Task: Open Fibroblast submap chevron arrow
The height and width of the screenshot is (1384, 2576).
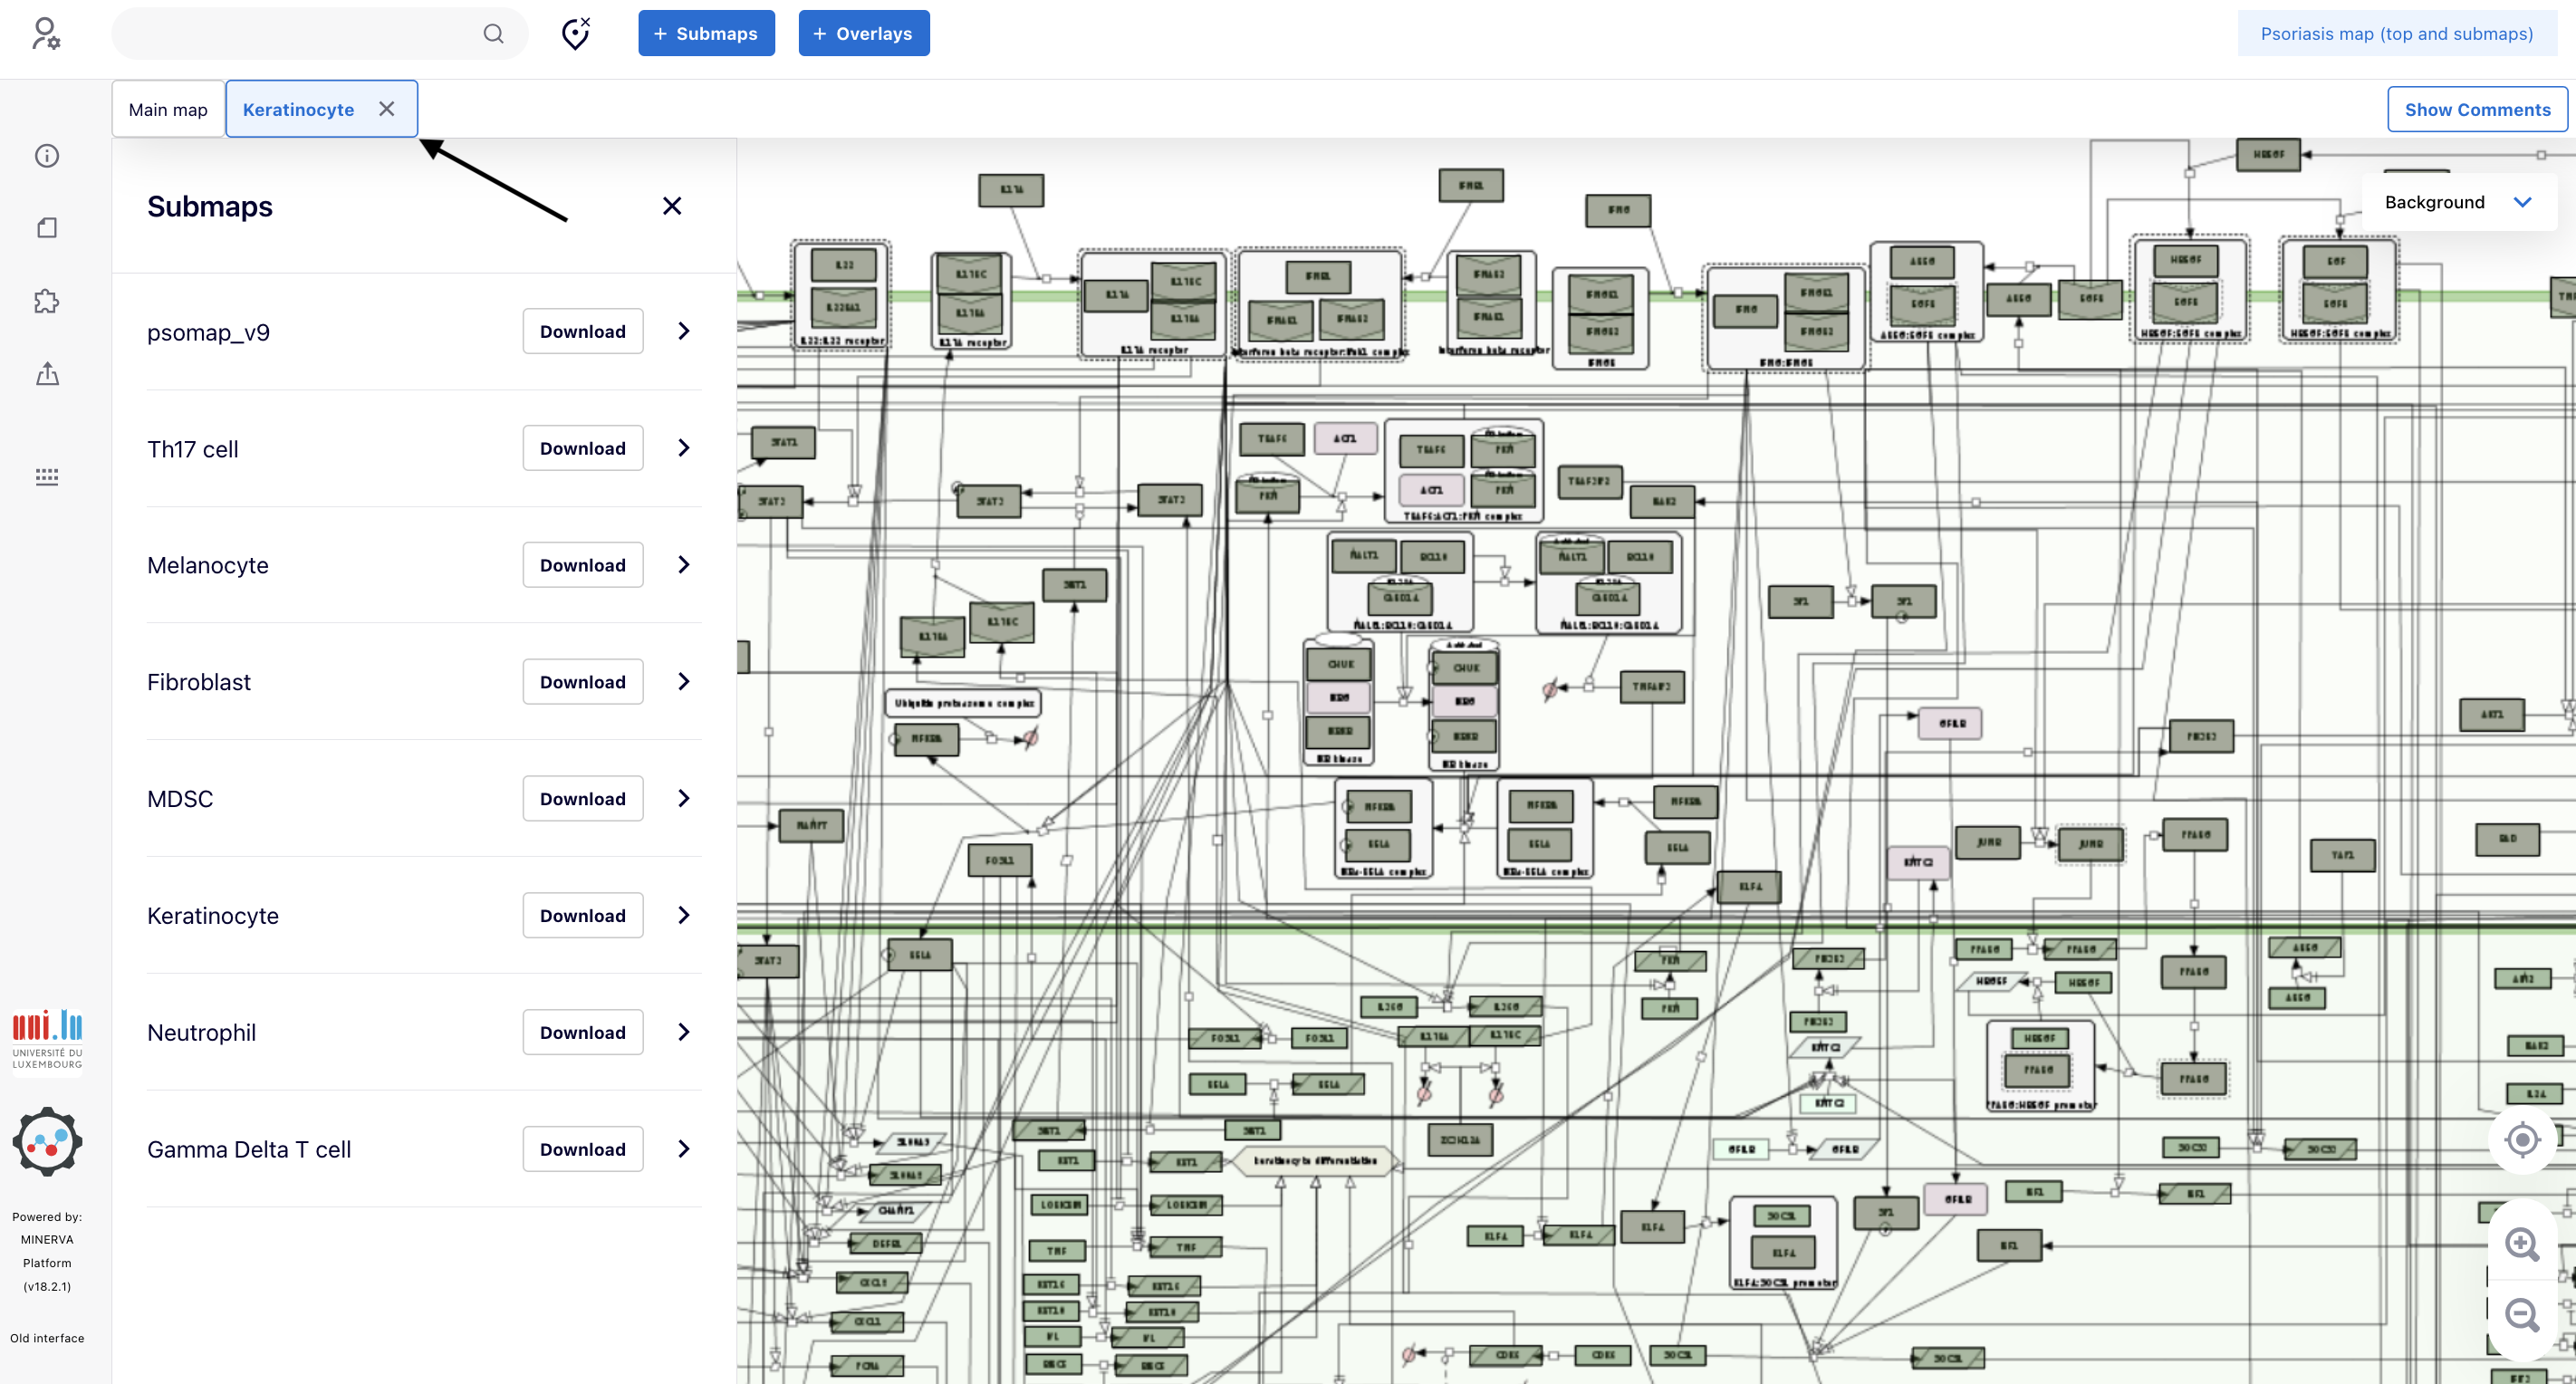Action: coord(684,682)
